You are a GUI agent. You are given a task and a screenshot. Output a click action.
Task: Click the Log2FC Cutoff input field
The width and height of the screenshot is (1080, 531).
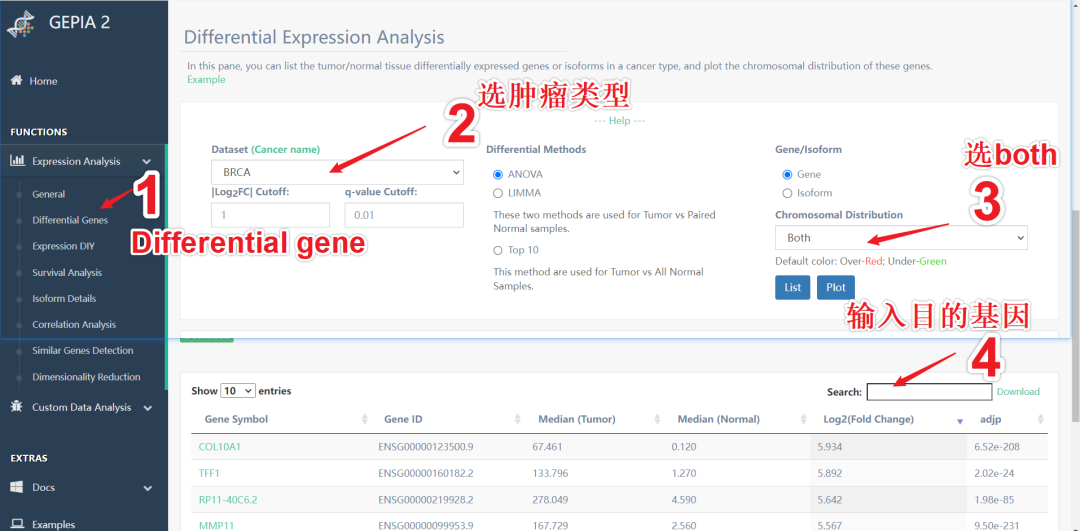[271, 216]
